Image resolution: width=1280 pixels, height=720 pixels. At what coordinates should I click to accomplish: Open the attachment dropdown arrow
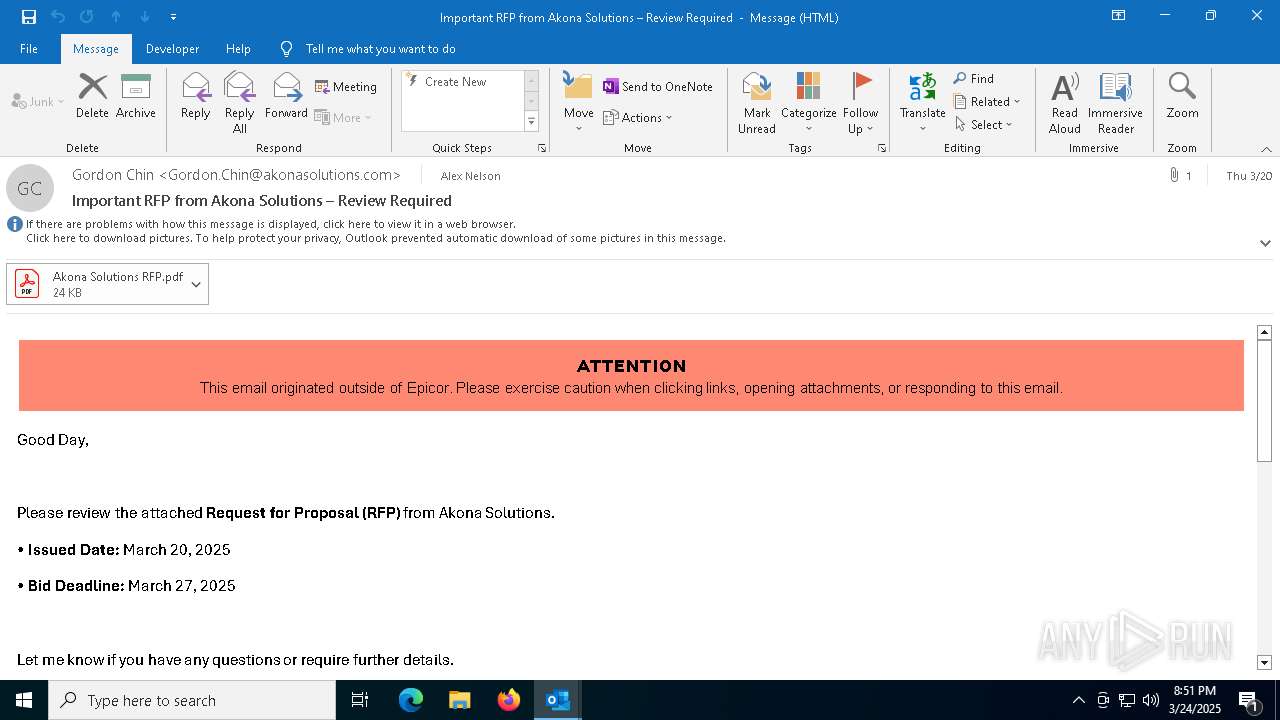click(x=196, y=284)
